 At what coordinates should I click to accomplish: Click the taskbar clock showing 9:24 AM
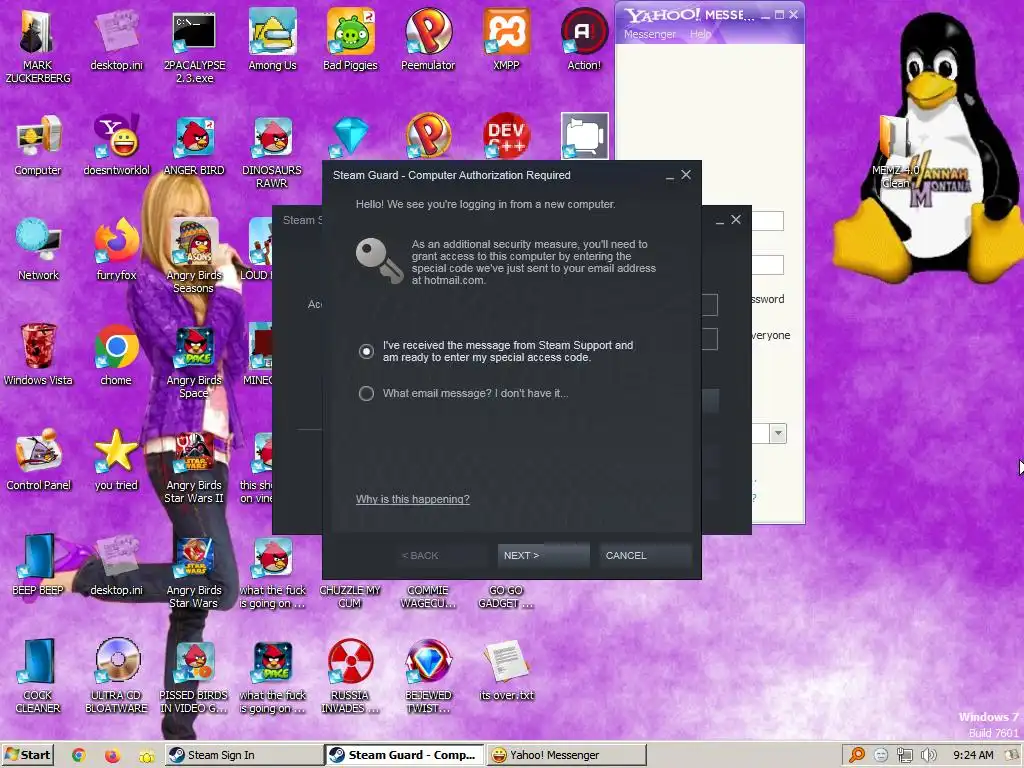pos(973,755)
